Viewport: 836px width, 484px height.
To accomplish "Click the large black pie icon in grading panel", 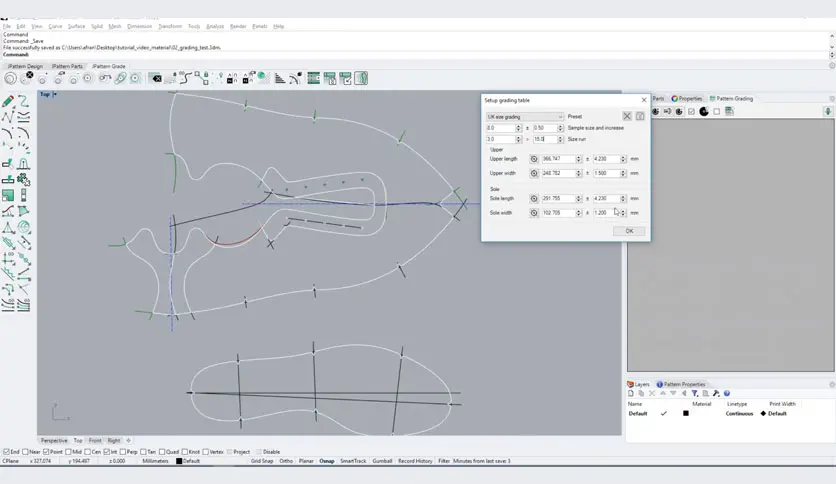I will coord(704,111).
